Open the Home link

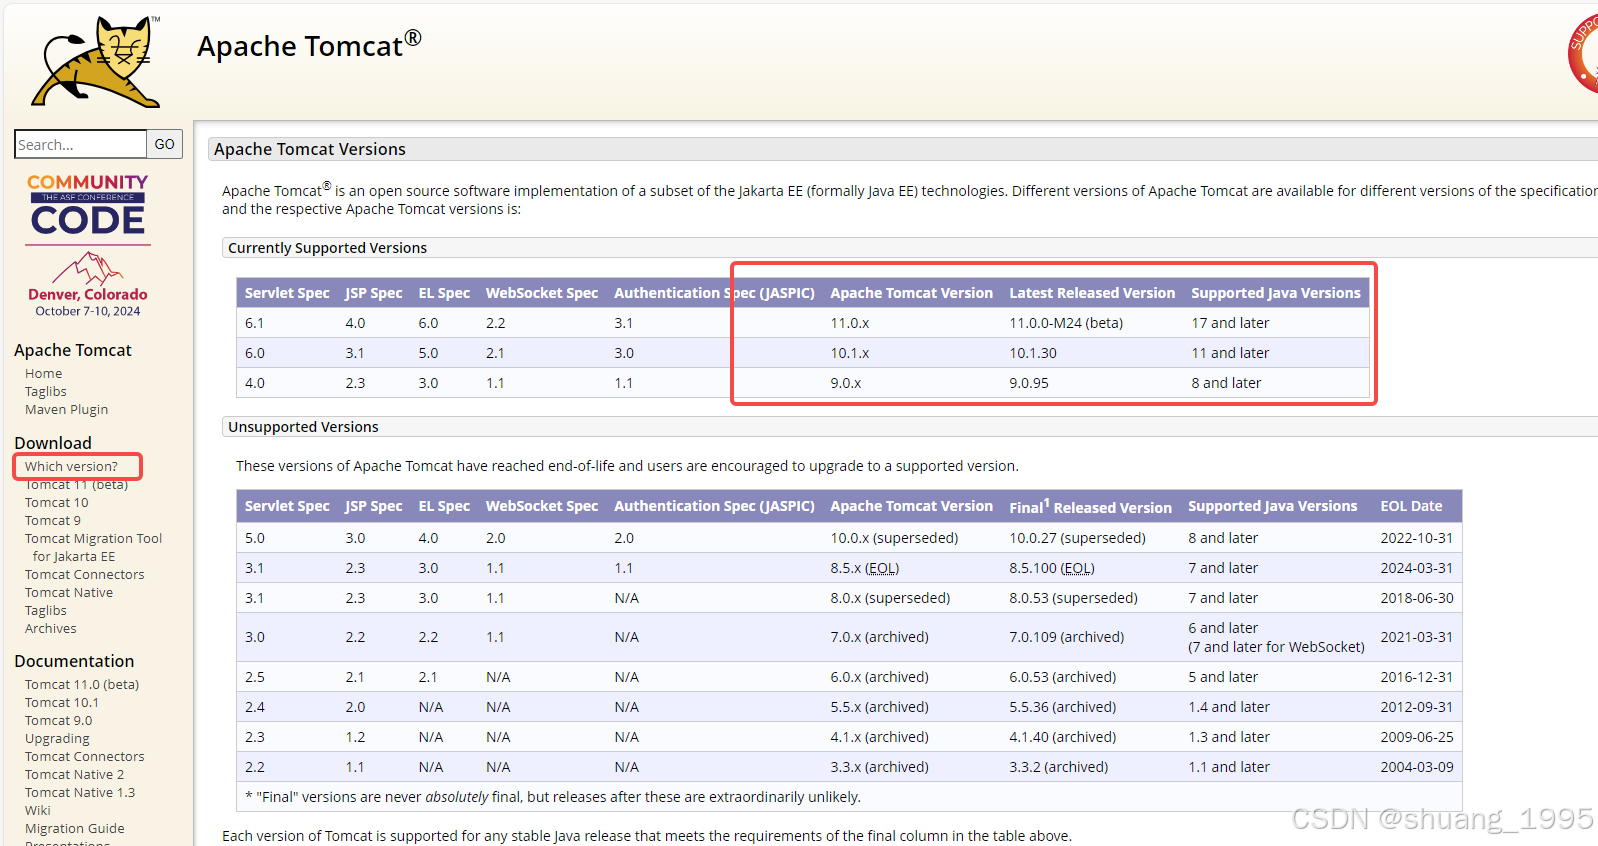click(43, 373)
